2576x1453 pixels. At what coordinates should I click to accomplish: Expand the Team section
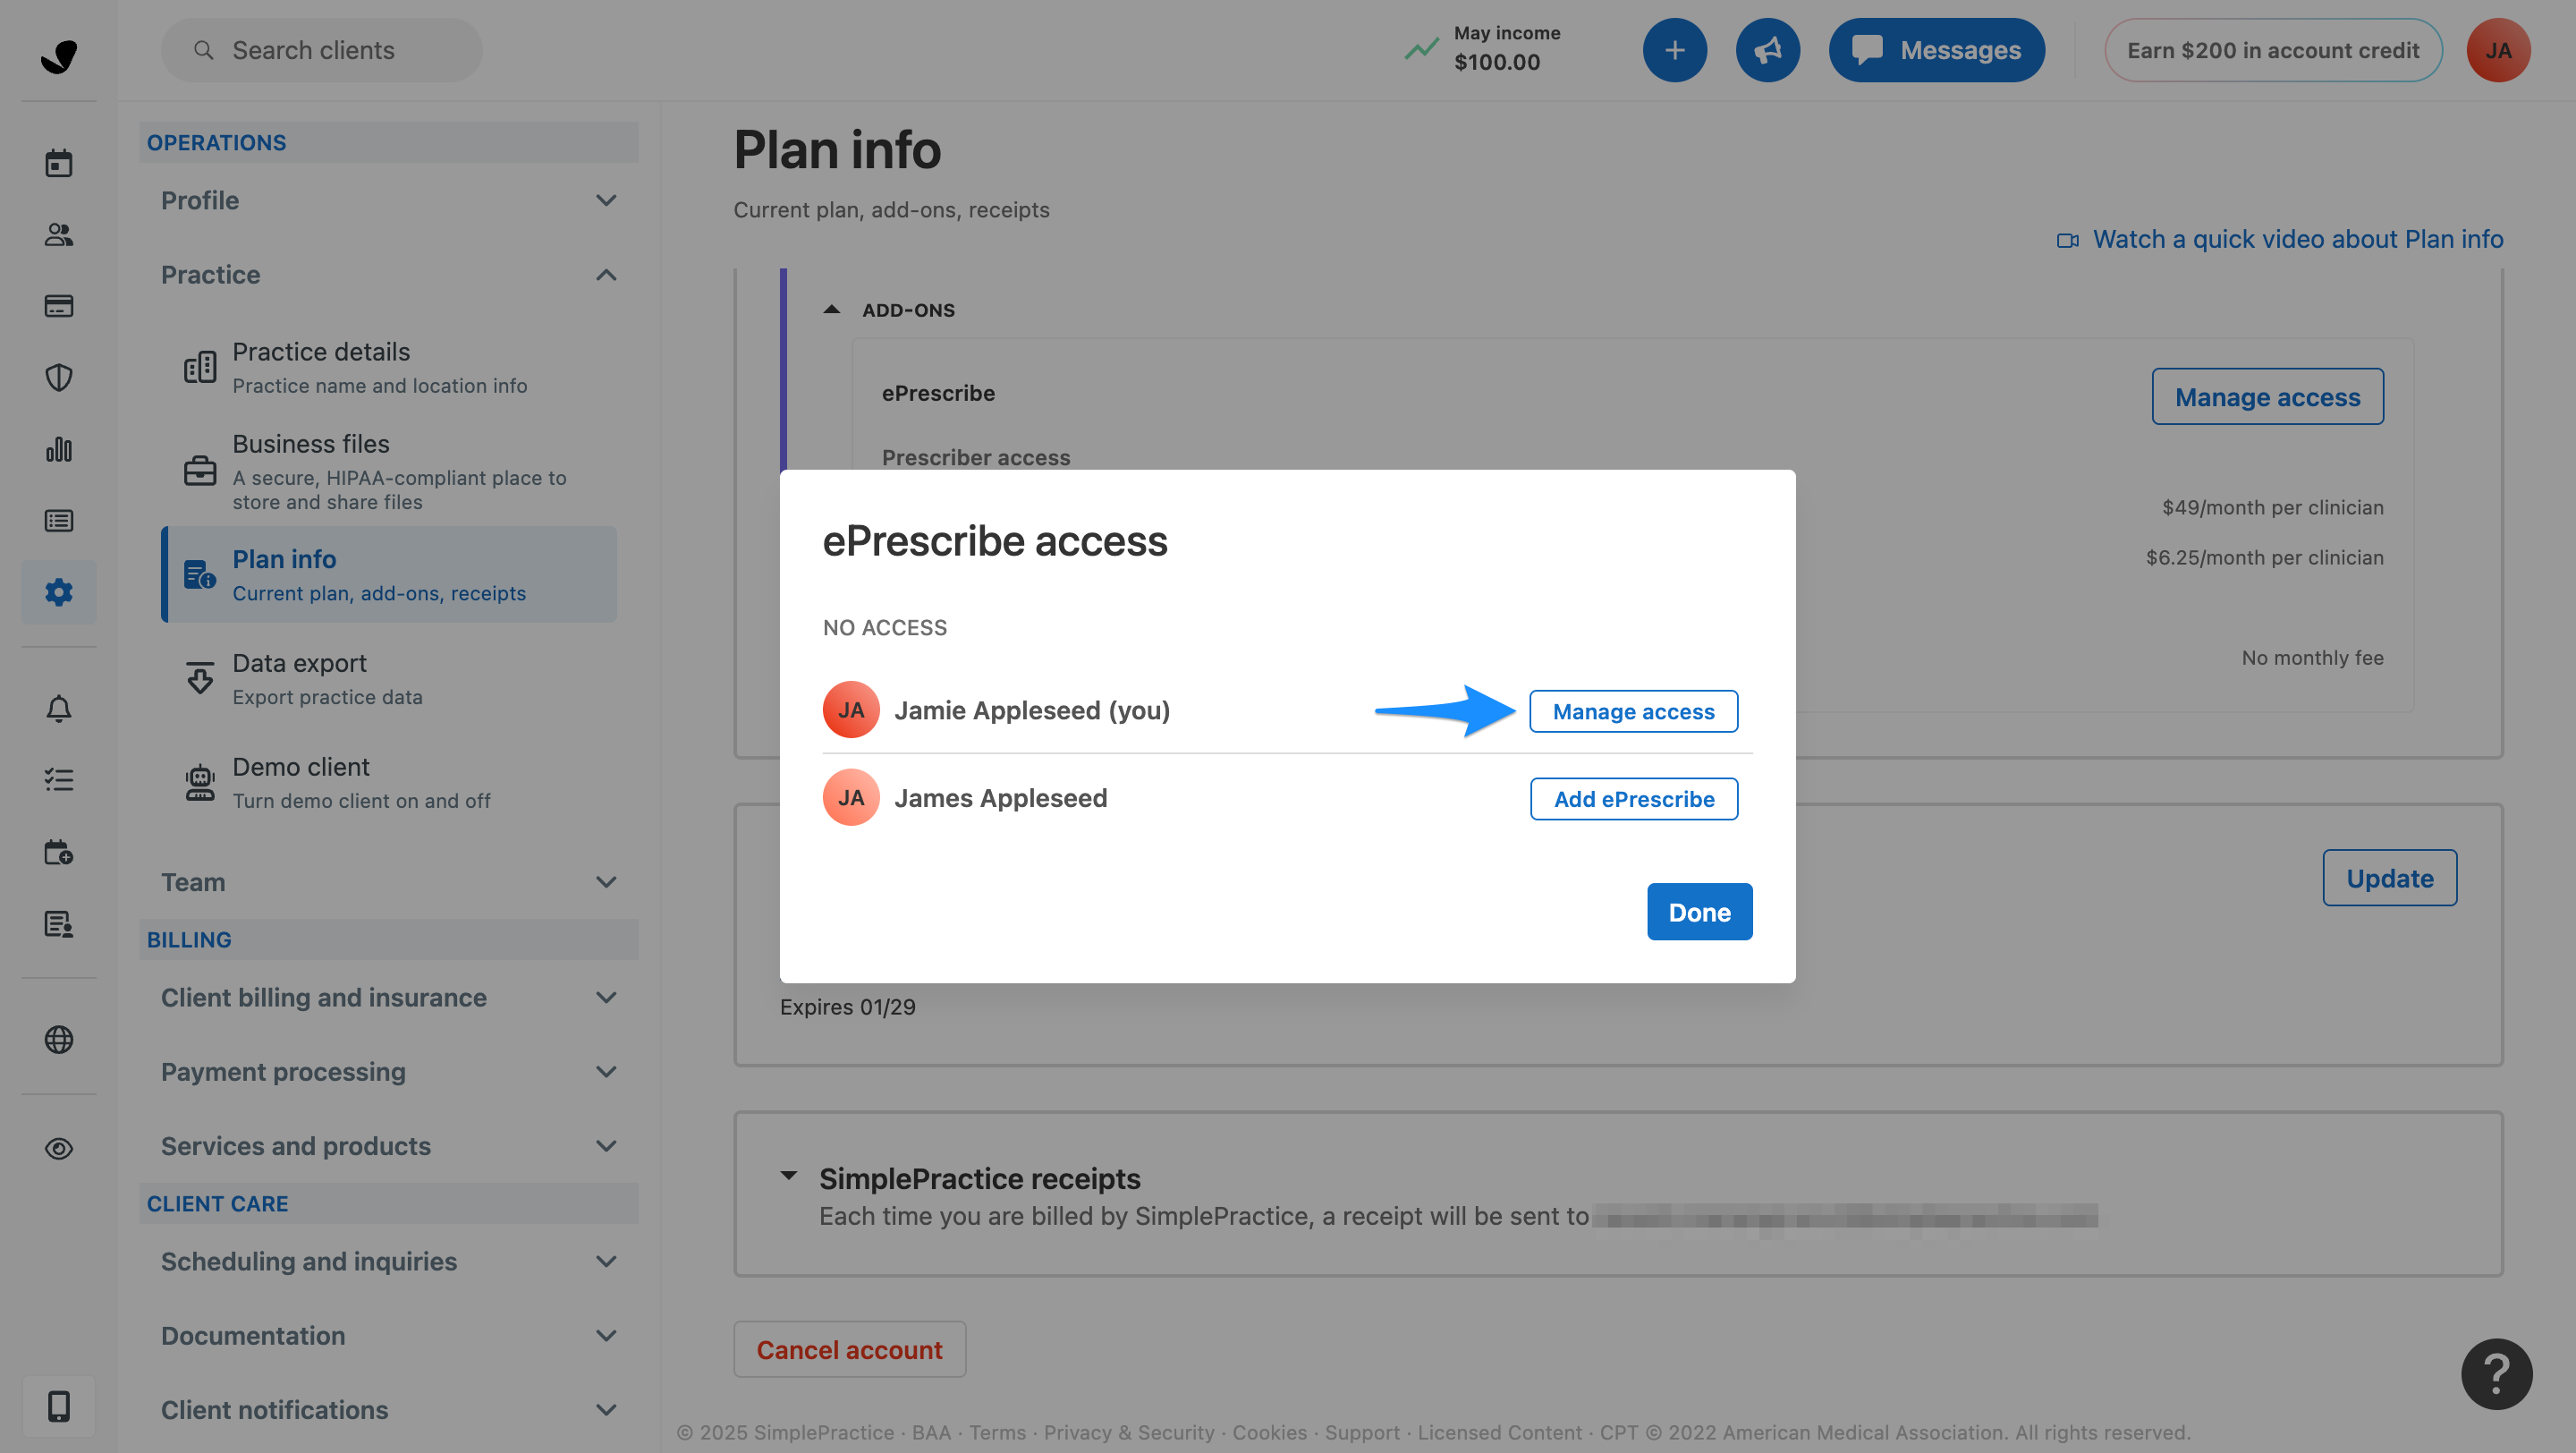click(x=388, y=882)
